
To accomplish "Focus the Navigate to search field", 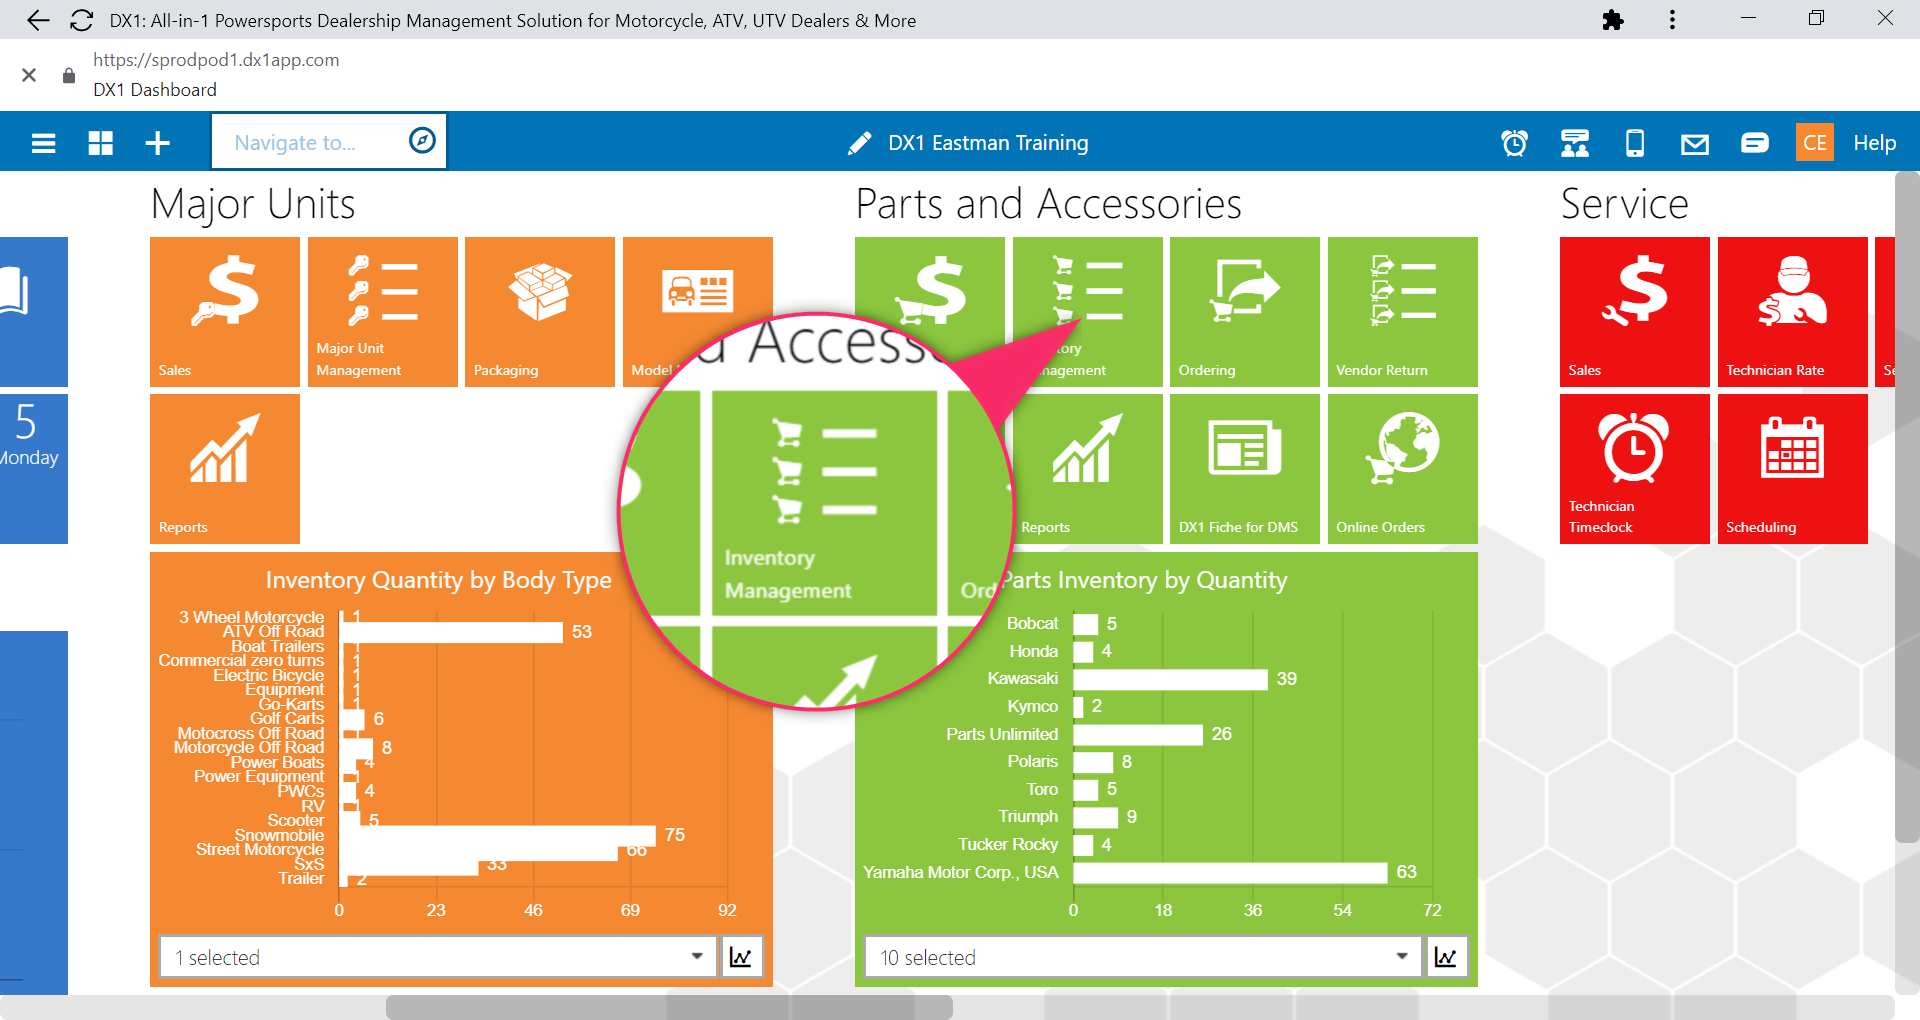I will [329, 142].
